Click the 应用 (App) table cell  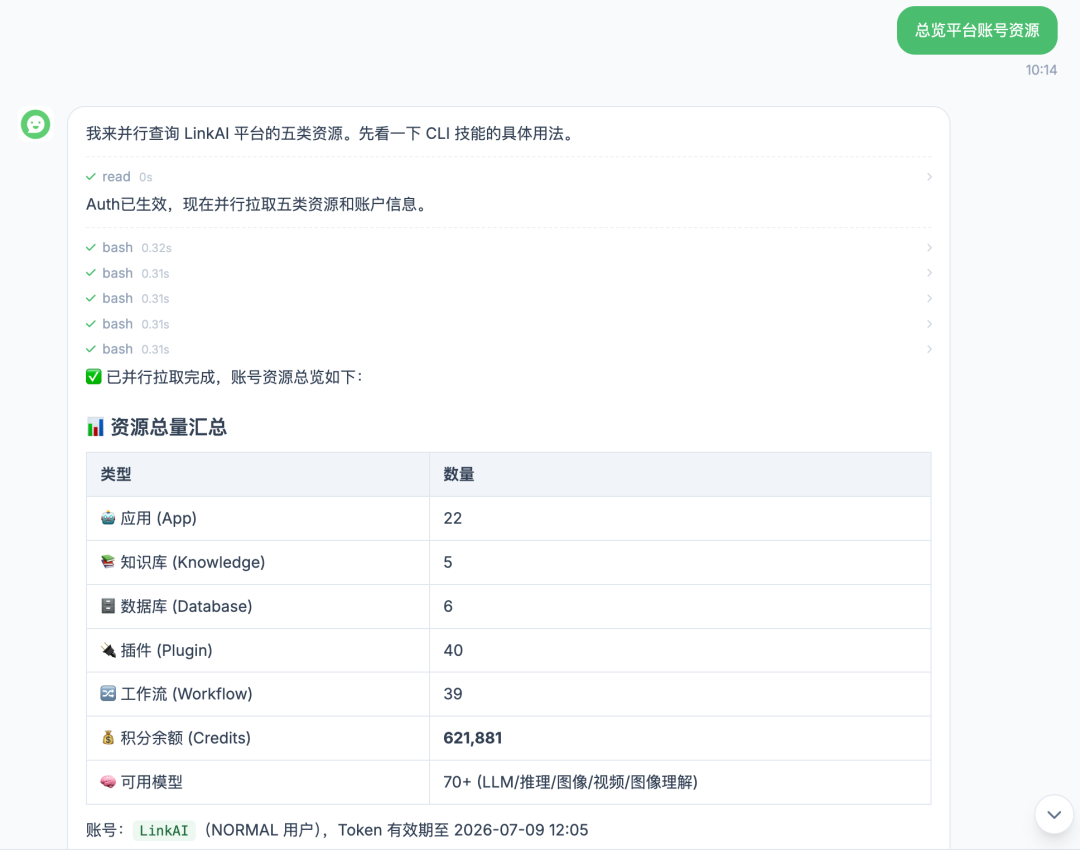(x=258, y=519)
